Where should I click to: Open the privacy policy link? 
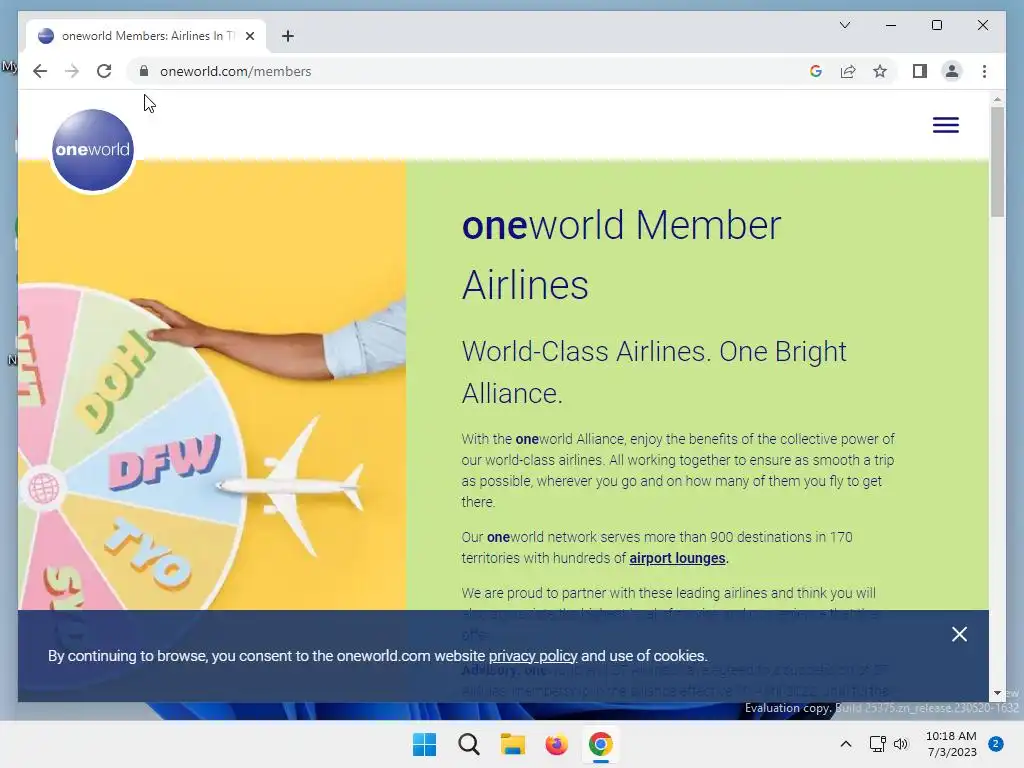pos(533,656)
